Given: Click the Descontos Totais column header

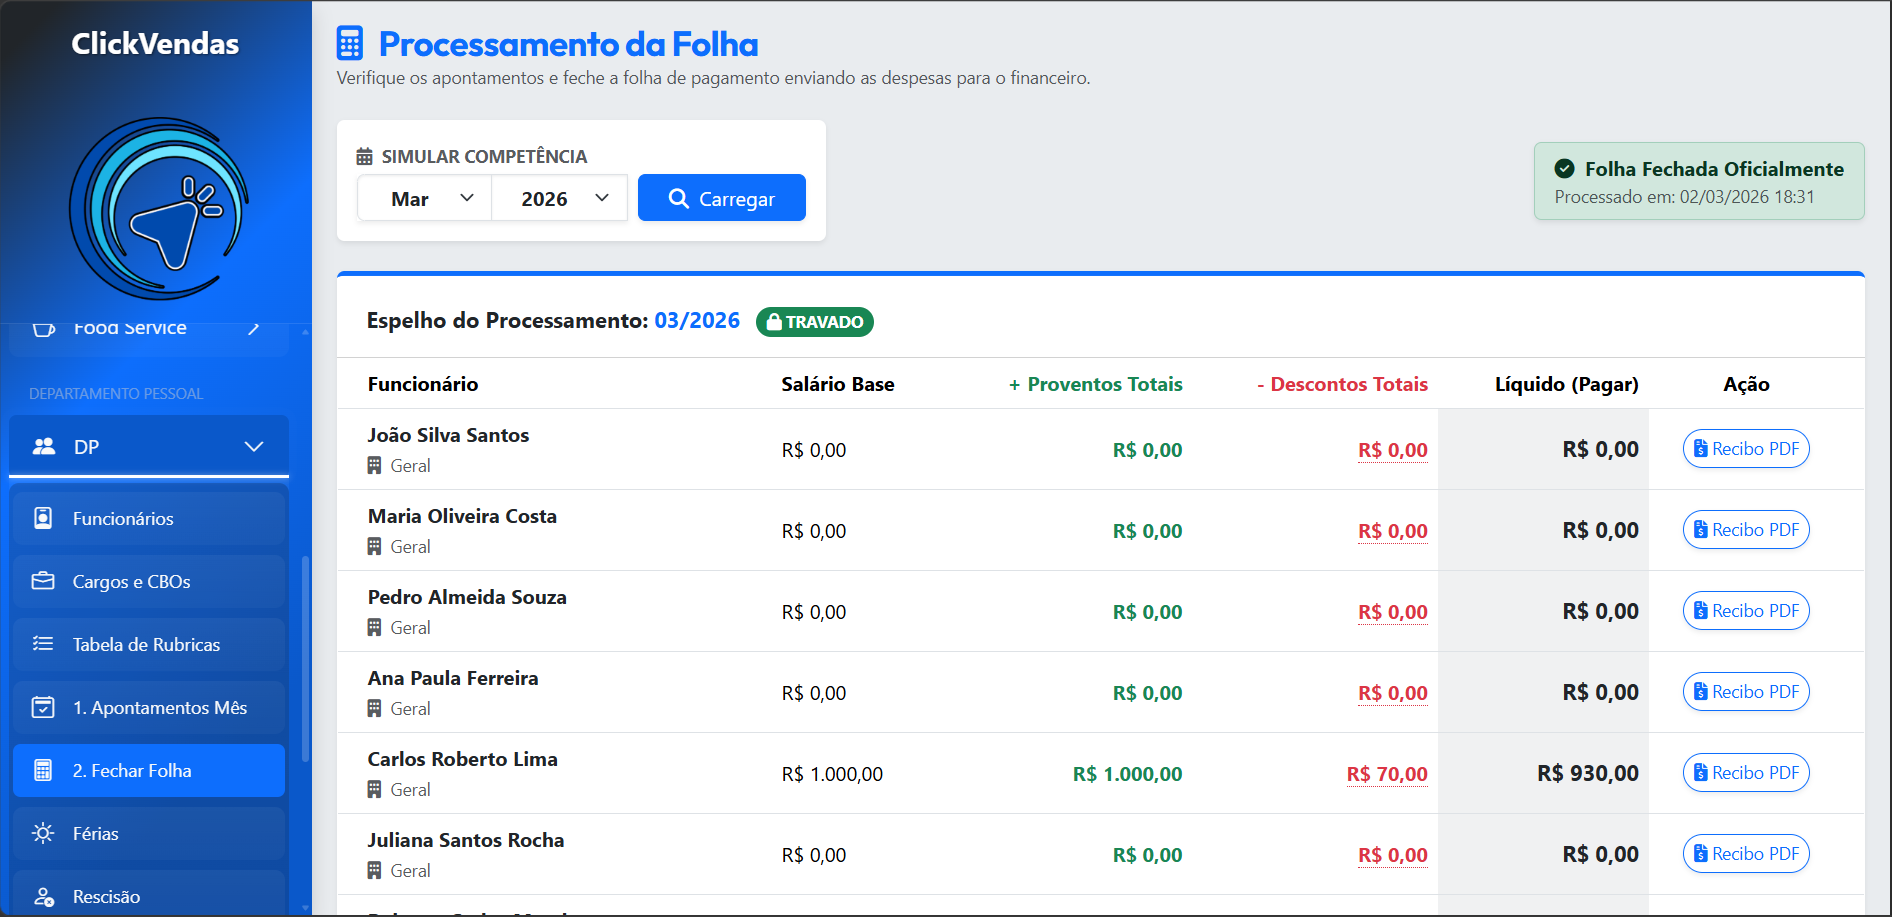Looking at the screenshot, I should pos(1342,384).
